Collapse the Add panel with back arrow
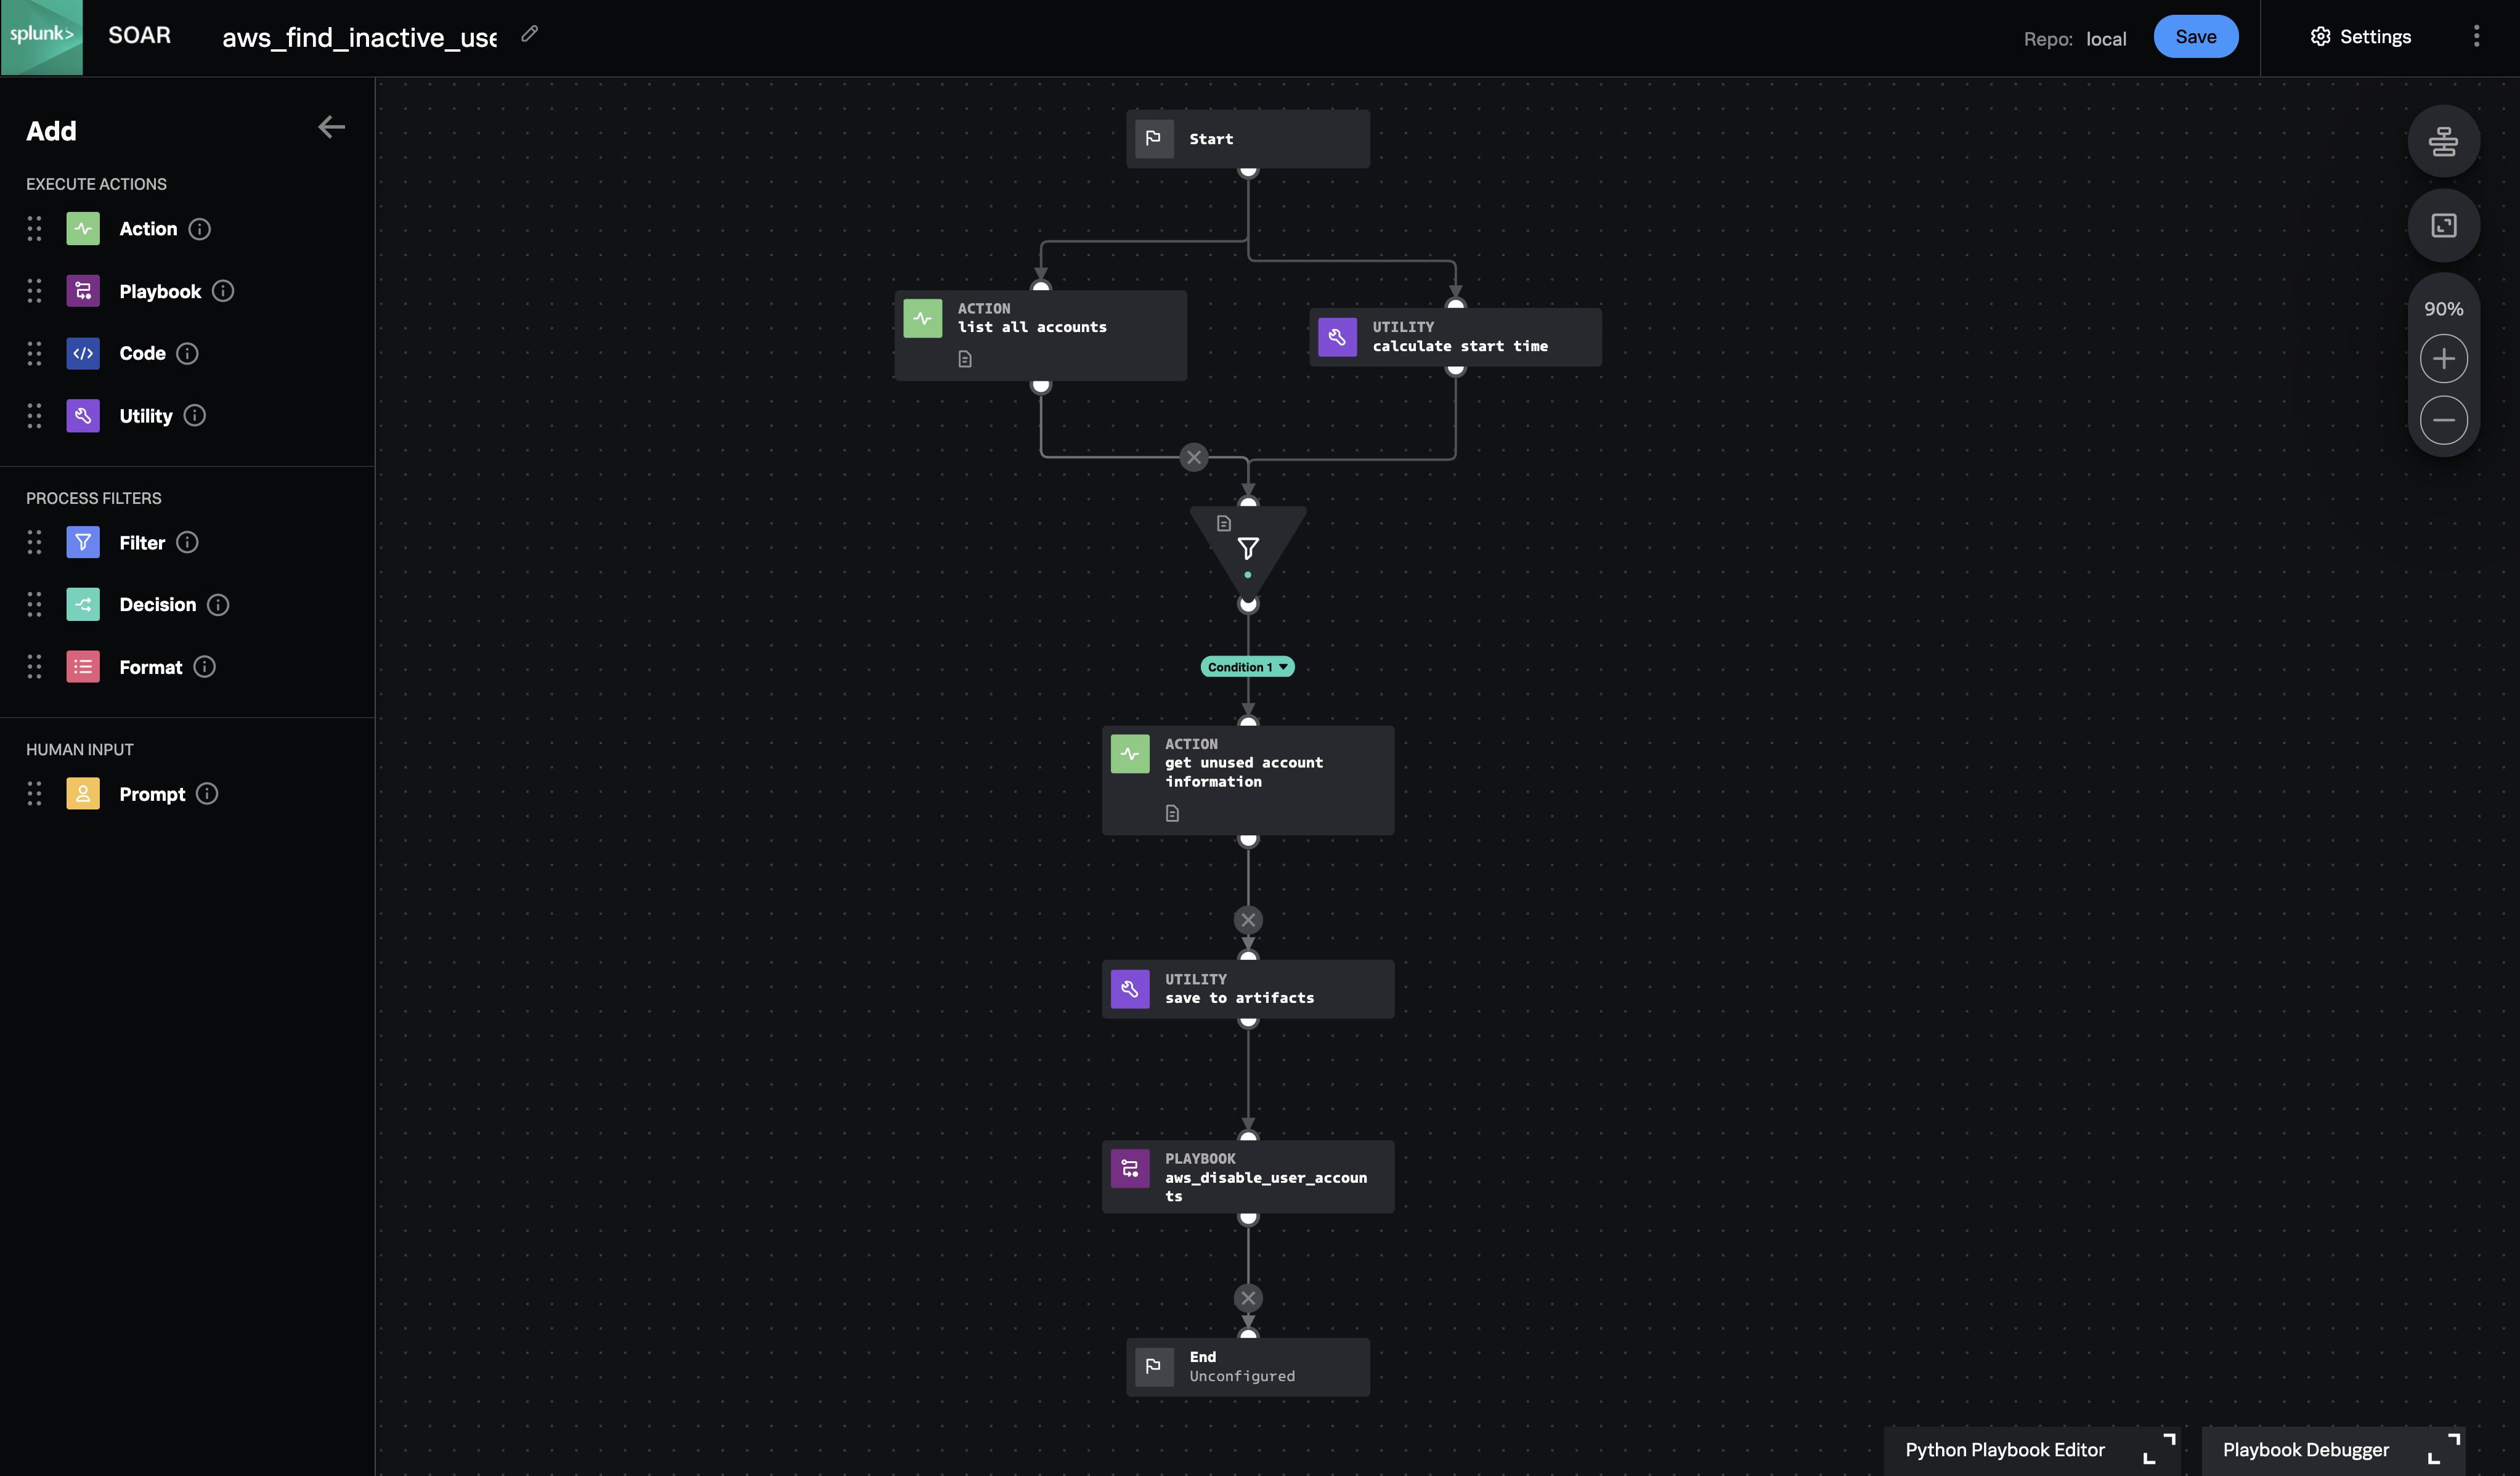Viewport: 2520px width, 1476px height. [x=331, y=127]
